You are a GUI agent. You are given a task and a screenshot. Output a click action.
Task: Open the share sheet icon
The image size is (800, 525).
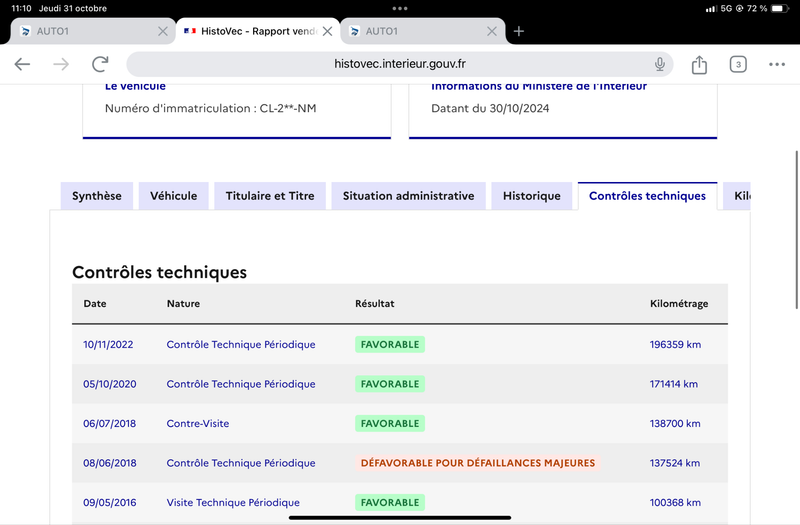[x=699, y=64]
